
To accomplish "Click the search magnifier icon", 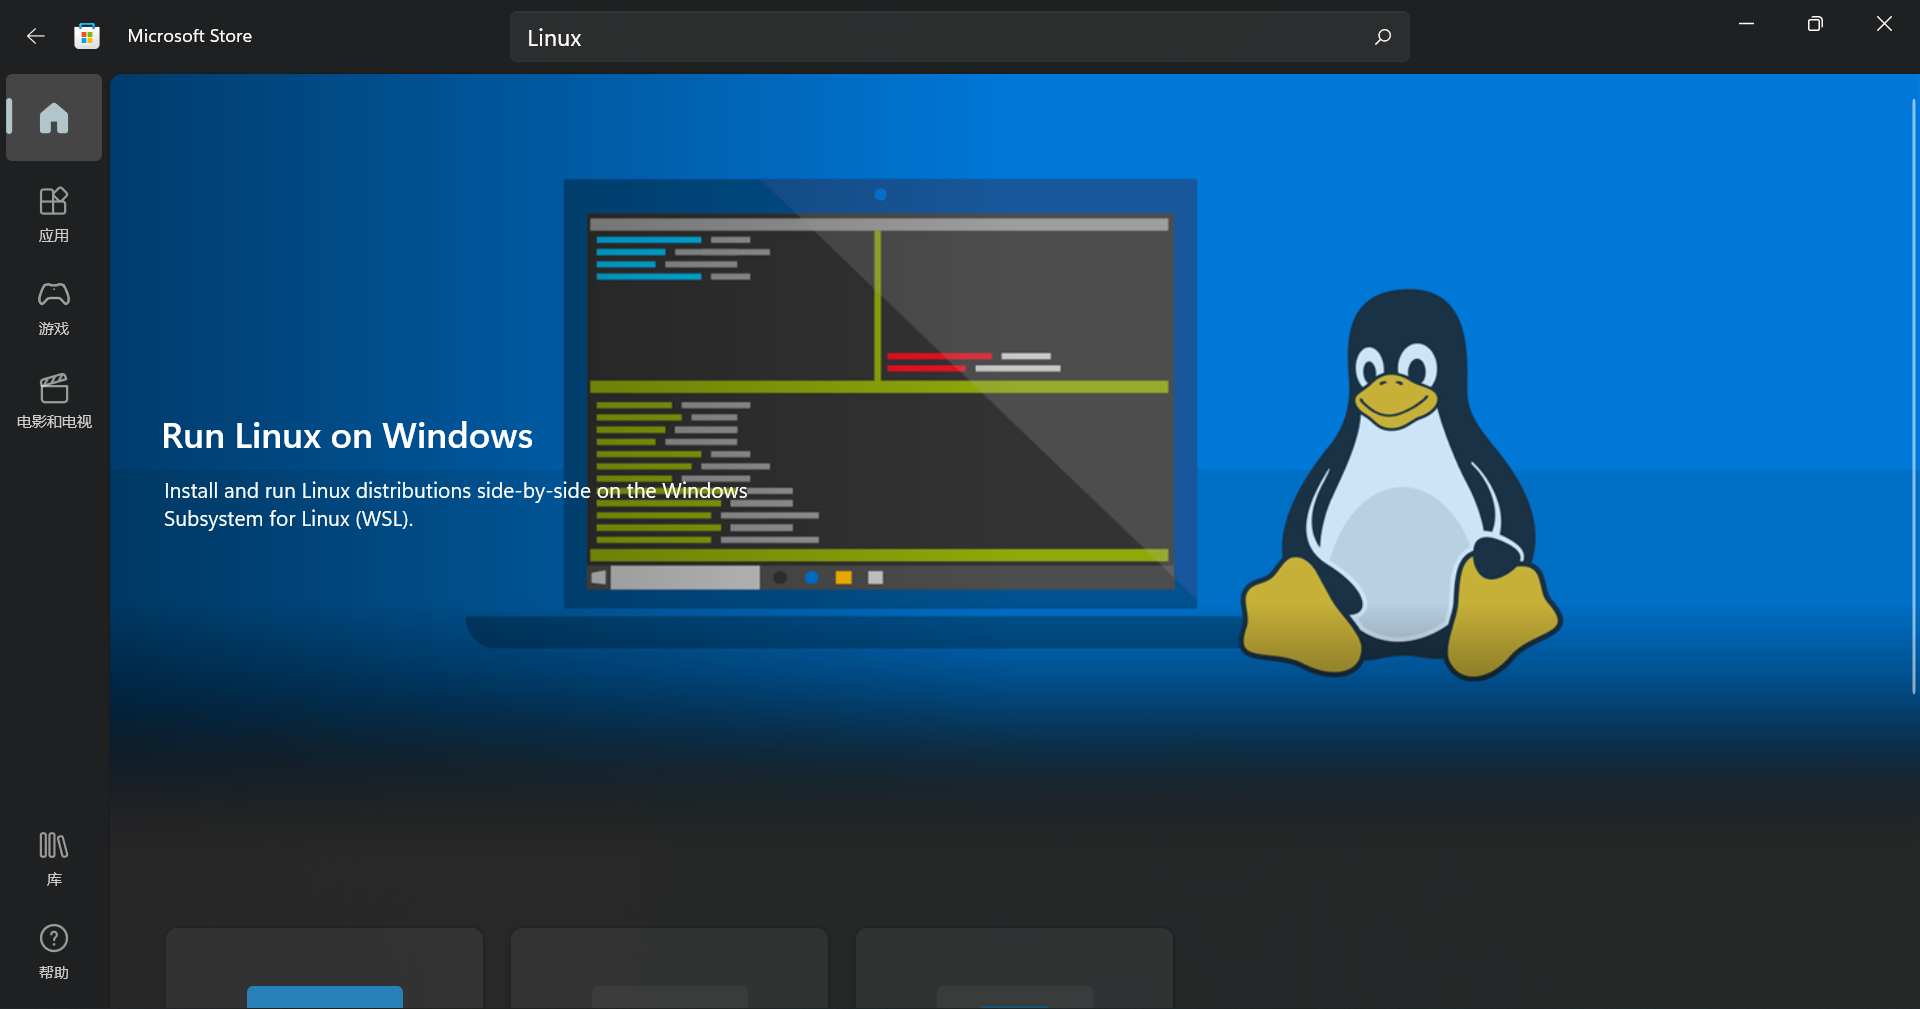I will point(1382,37).
